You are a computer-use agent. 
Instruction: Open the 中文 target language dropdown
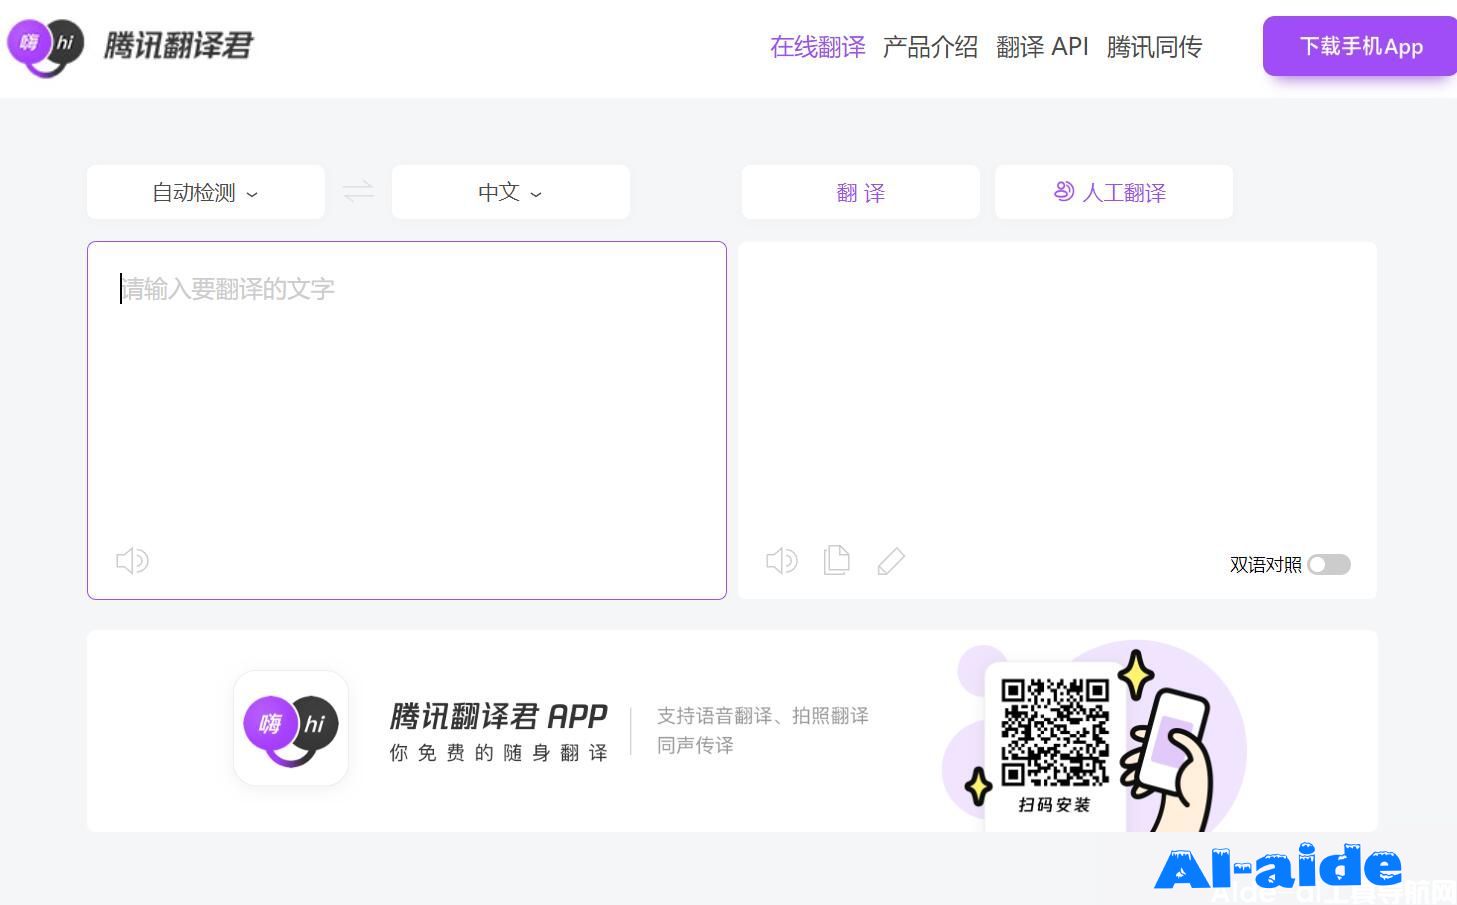[511, 192]
